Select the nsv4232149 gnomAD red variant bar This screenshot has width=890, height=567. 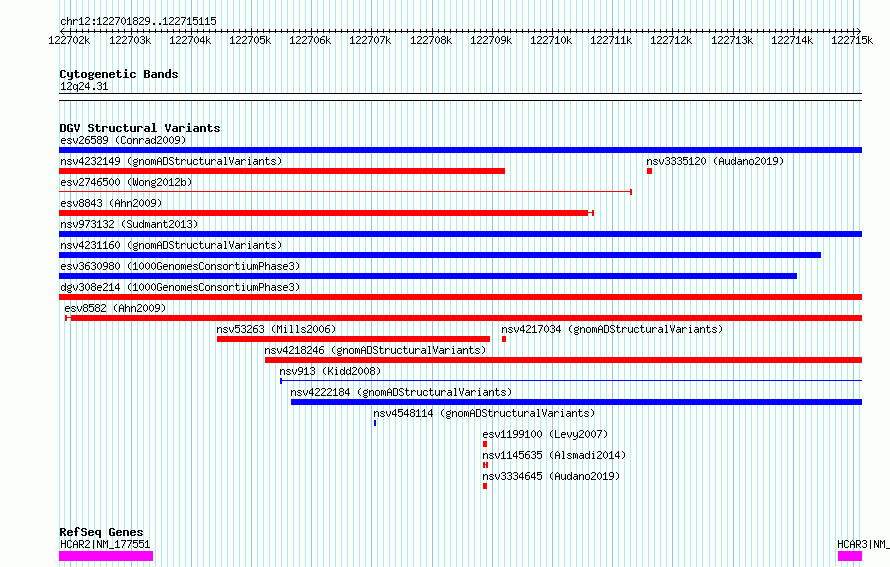click(x=282, y=171)
